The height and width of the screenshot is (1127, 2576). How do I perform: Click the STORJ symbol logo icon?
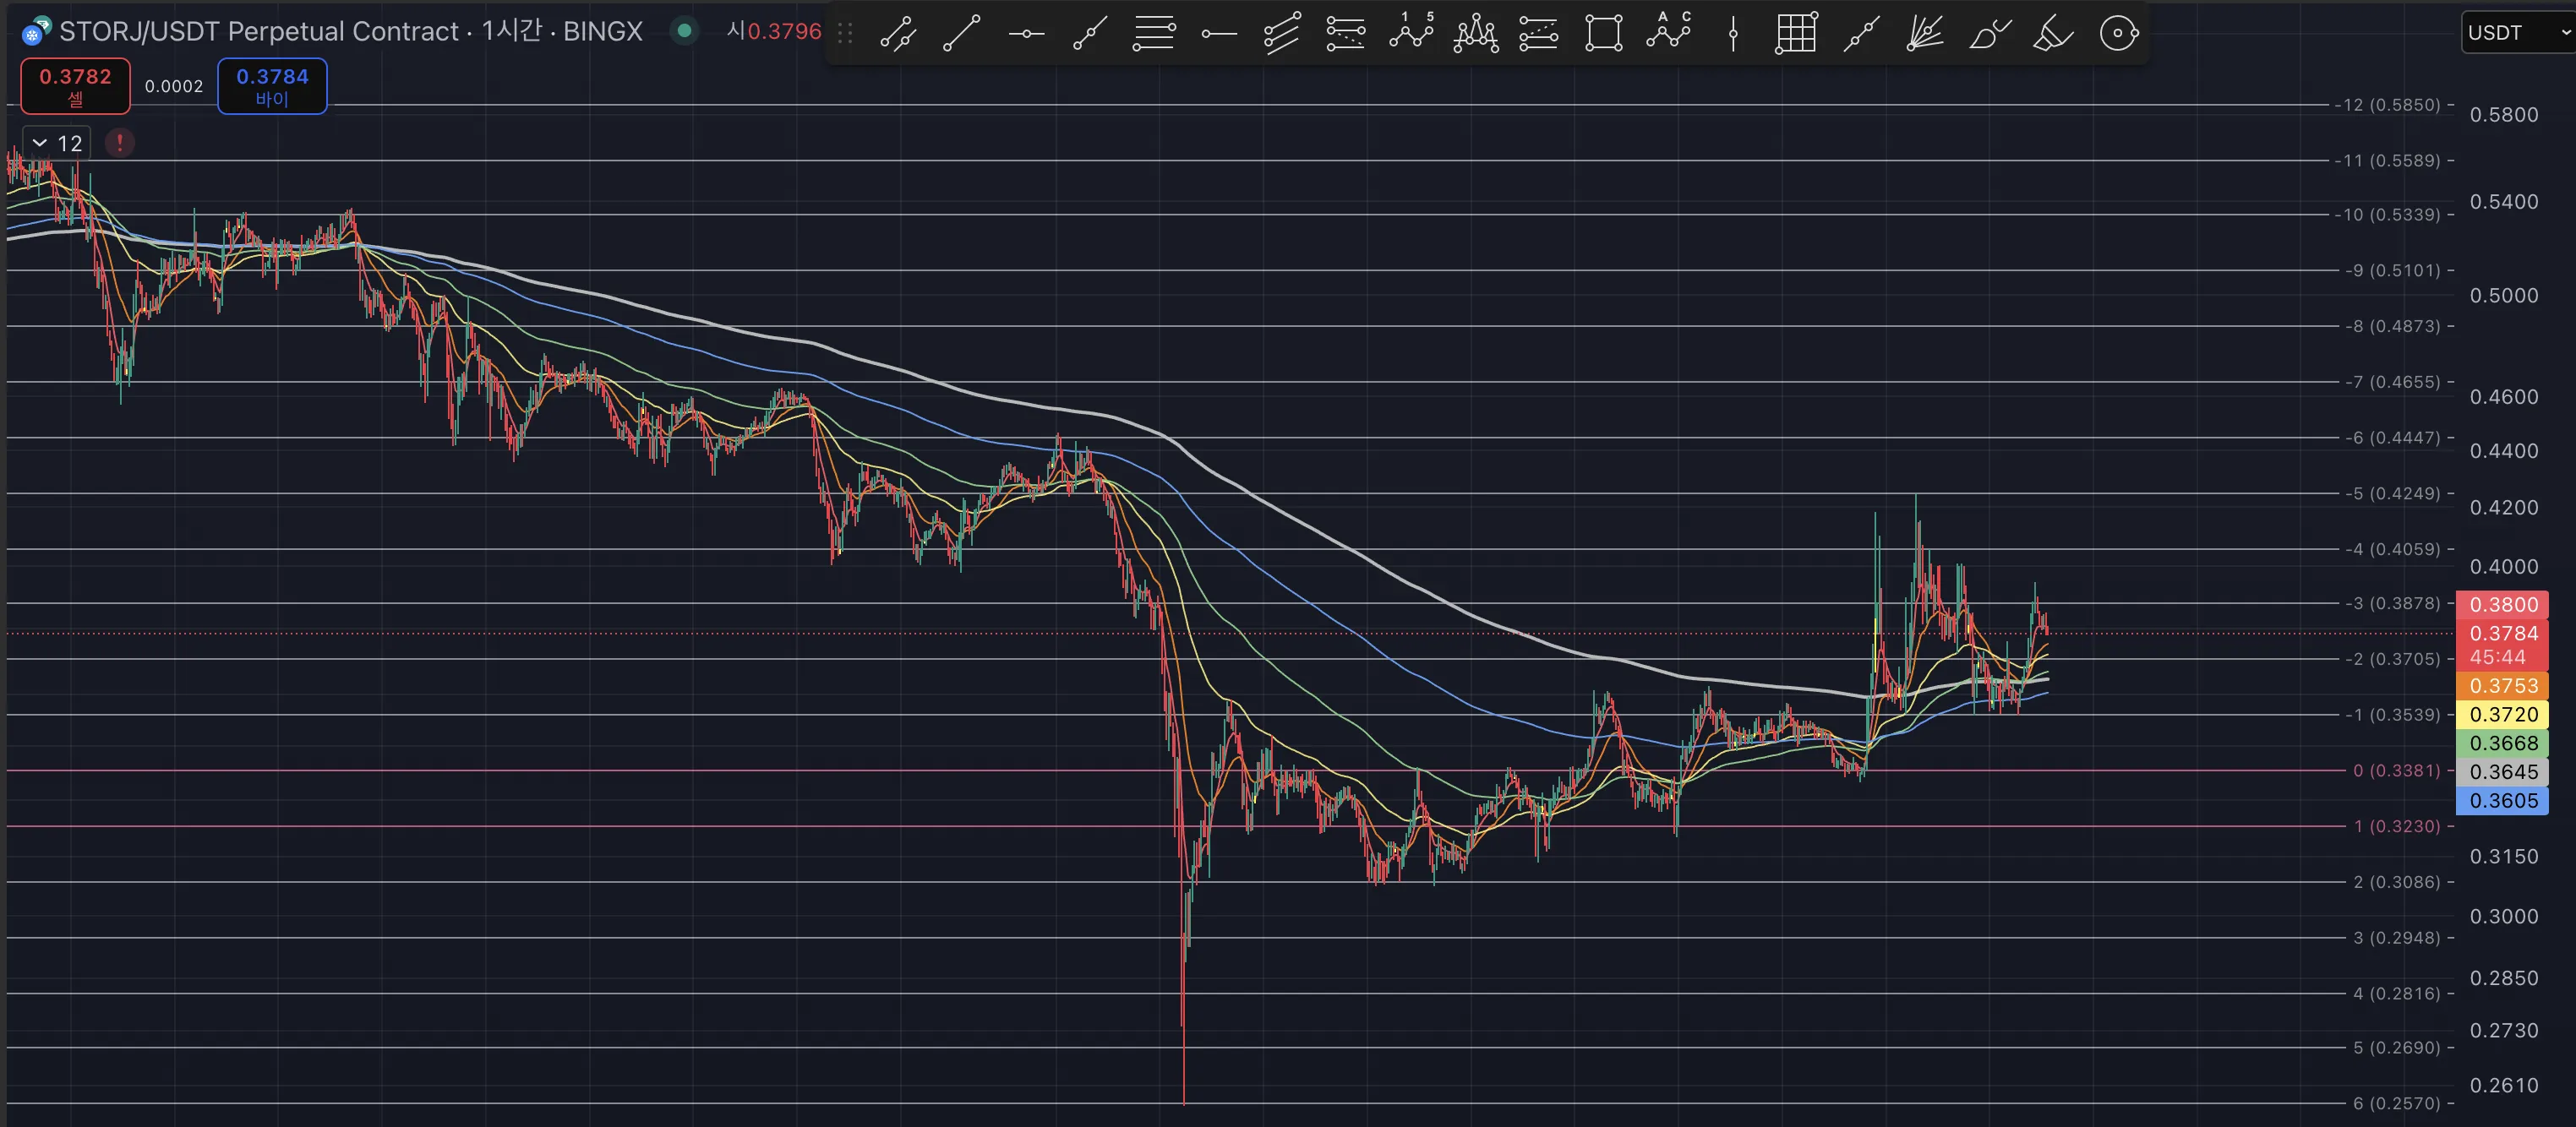[36, 31]
